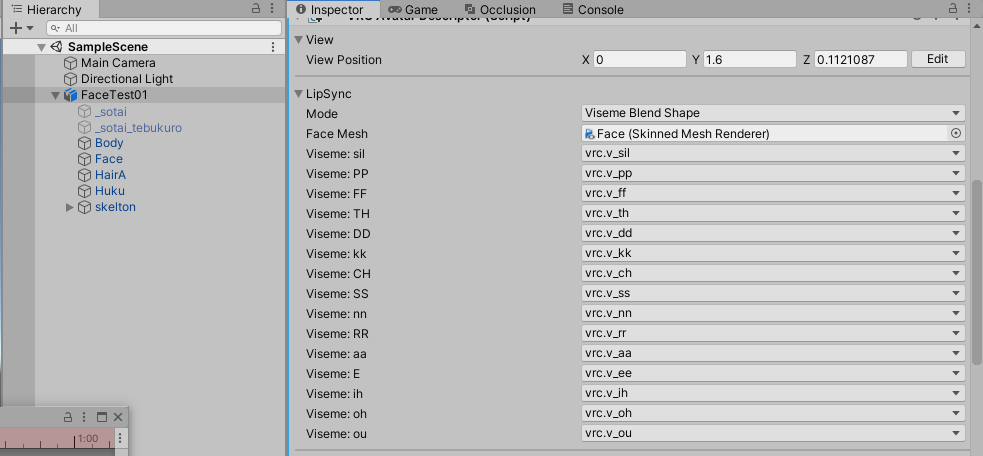Switch to the Console tab

[593, 9]
